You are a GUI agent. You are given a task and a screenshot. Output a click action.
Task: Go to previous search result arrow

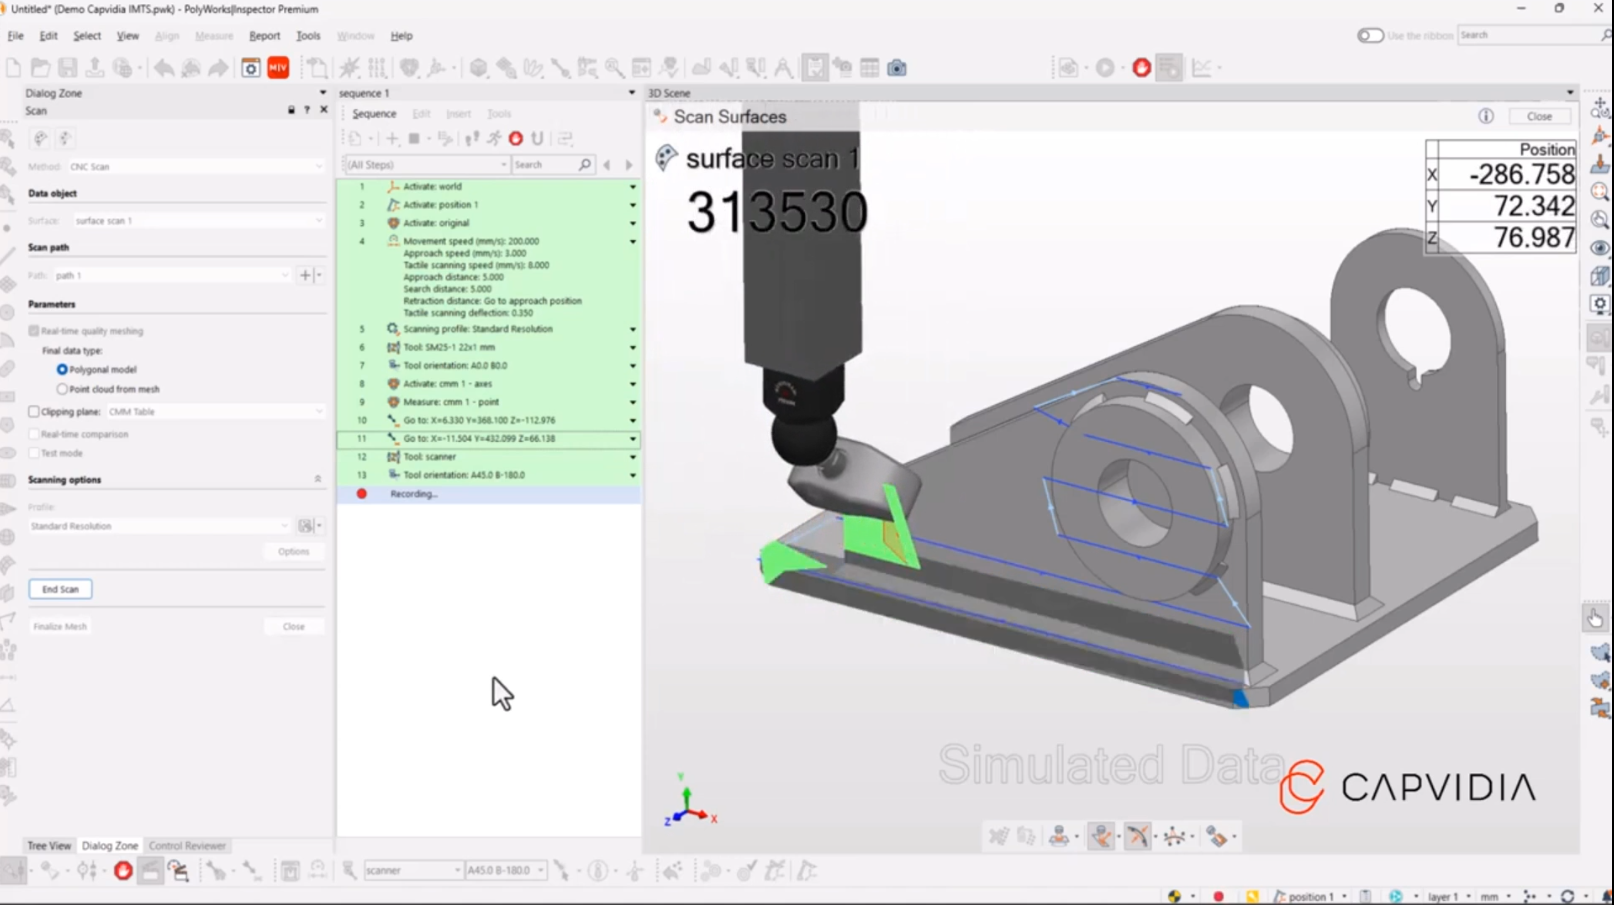pyautogui.click(x=607, y=165)
